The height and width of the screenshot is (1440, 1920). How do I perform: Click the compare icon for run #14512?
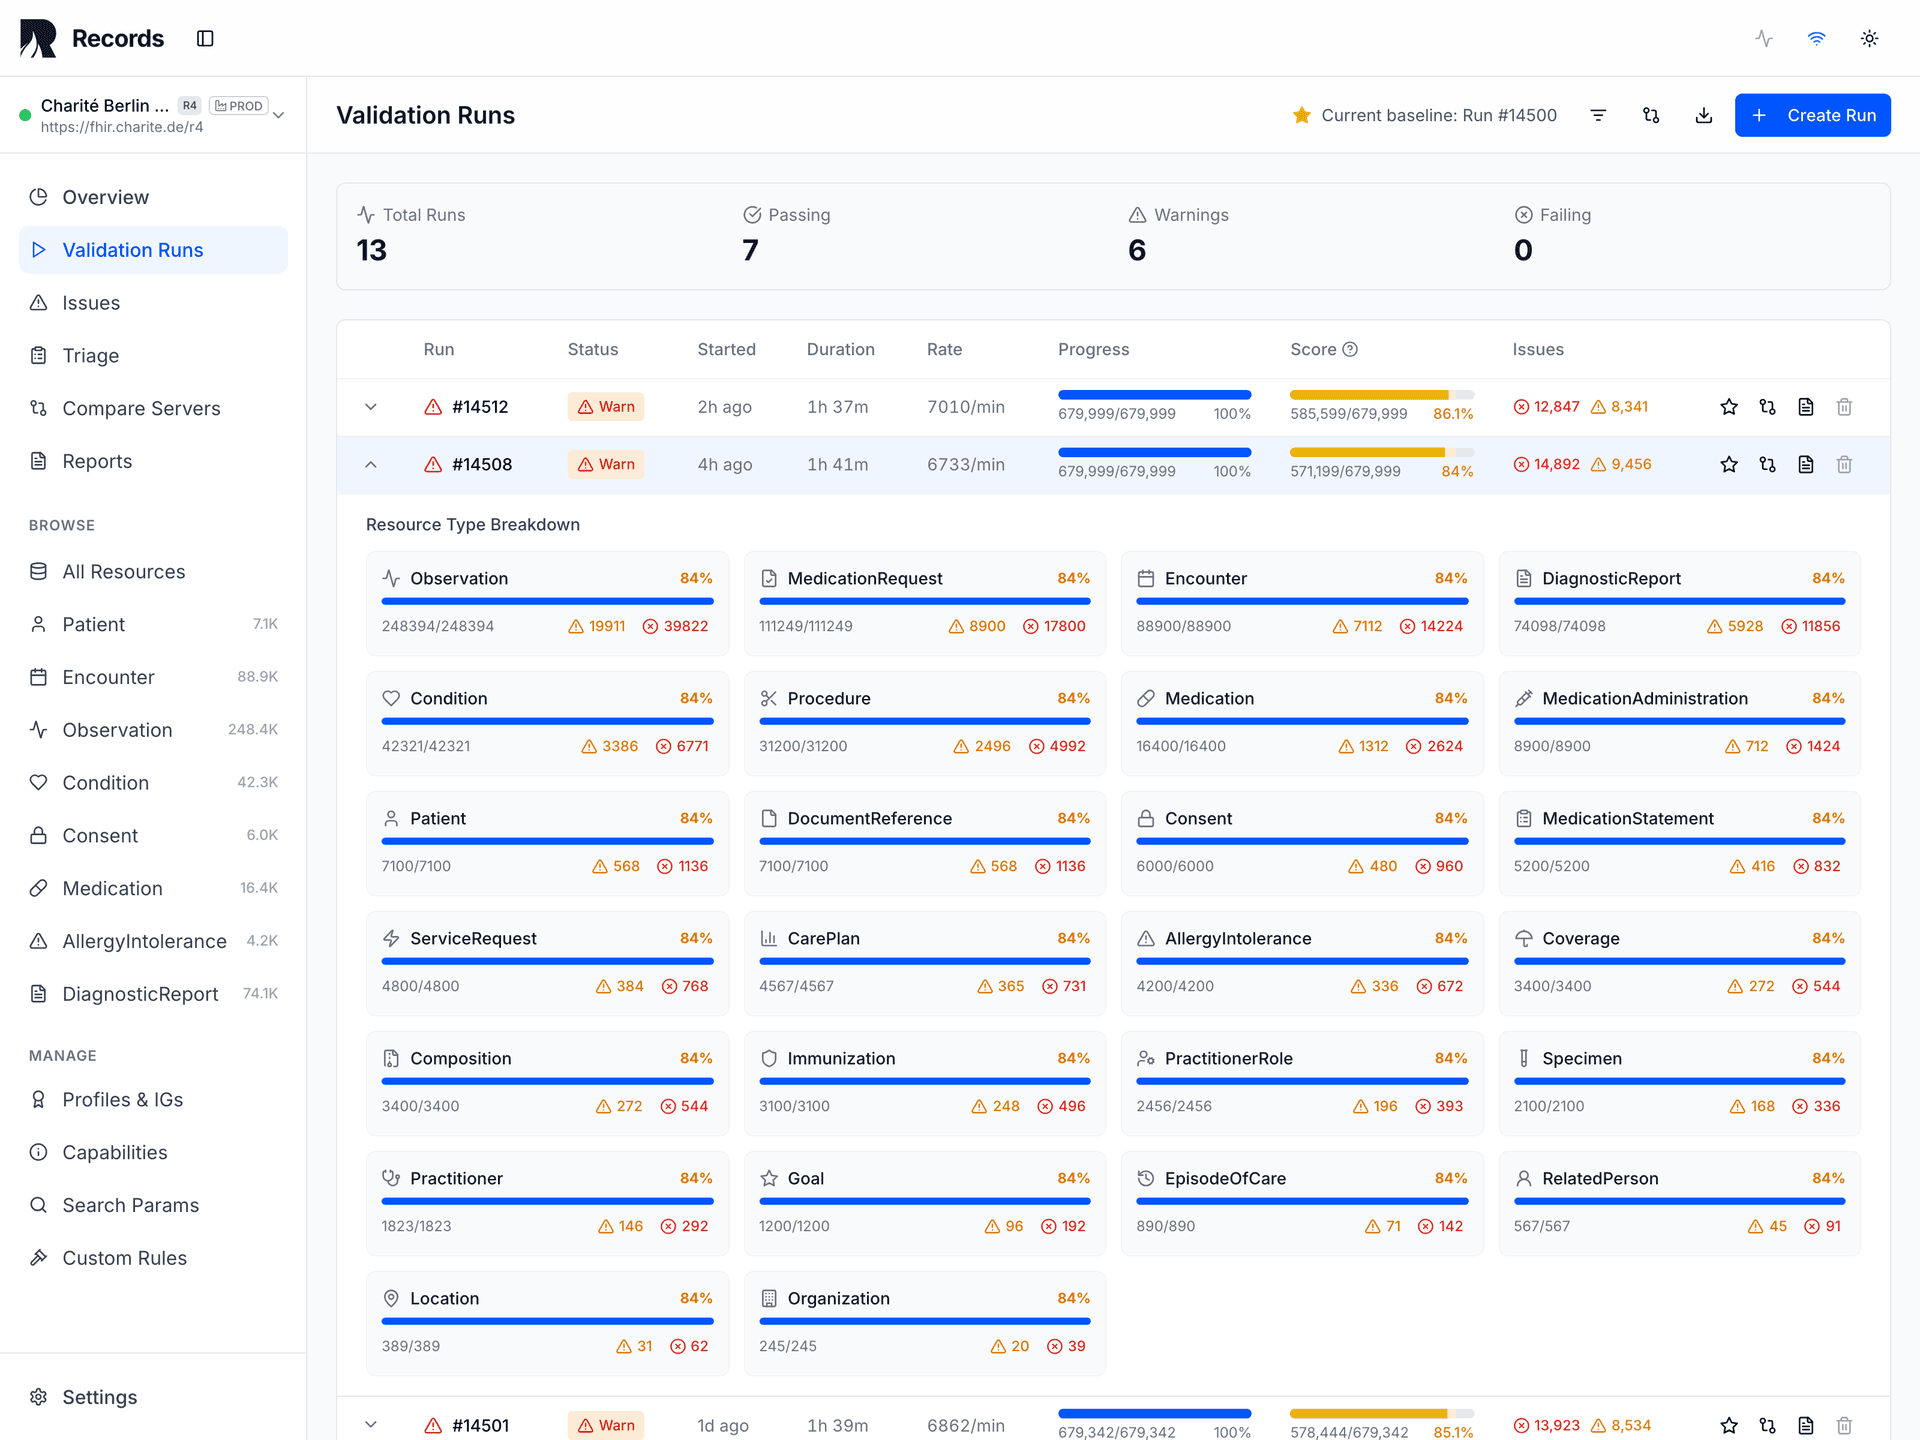point(1766,407)
